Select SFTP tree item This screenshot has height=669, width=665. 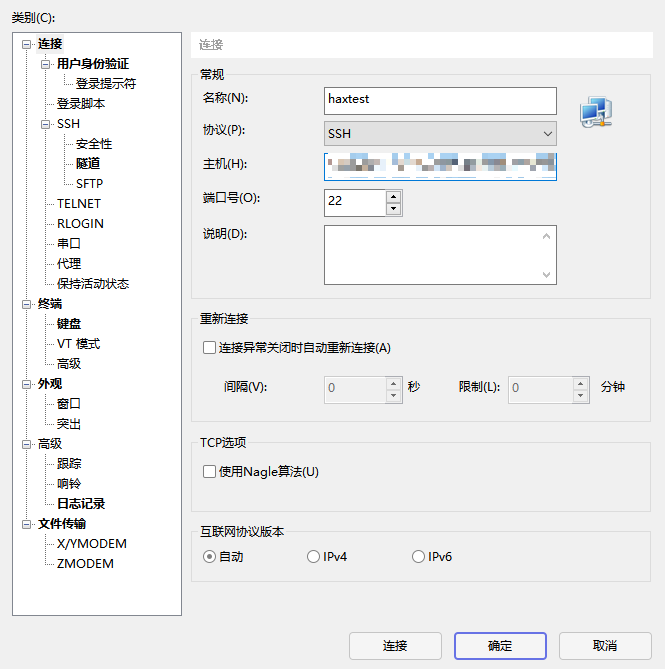point(90,183)
